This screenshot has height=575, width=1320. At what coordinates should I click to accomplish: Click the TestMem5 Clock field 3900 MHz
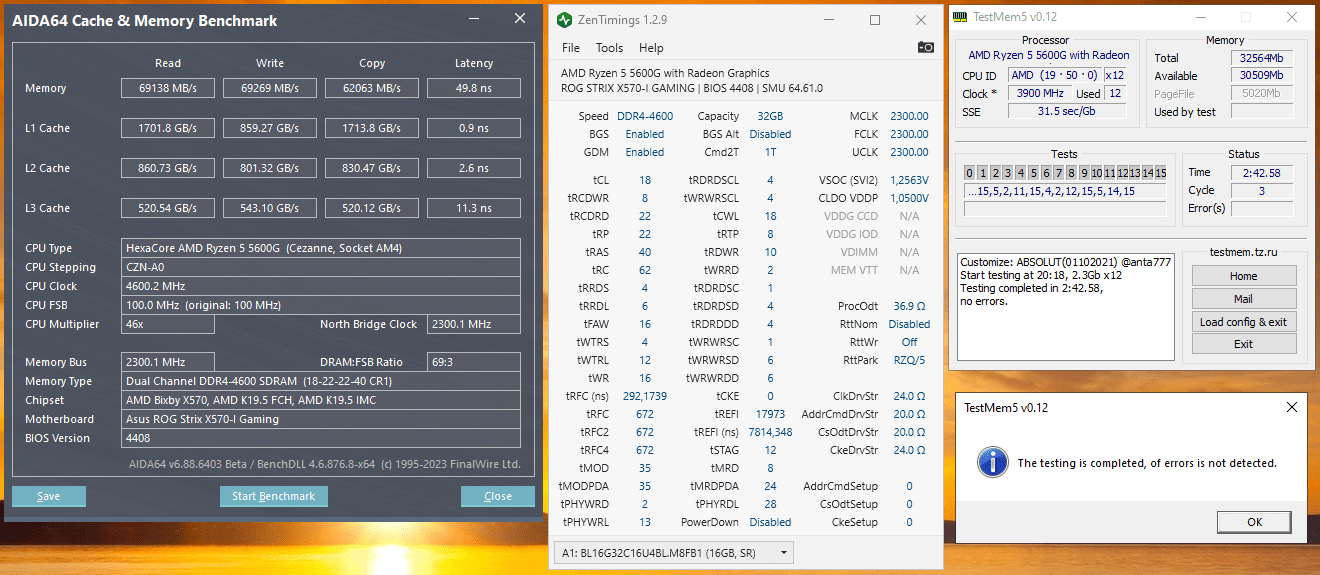(1040, 93)
